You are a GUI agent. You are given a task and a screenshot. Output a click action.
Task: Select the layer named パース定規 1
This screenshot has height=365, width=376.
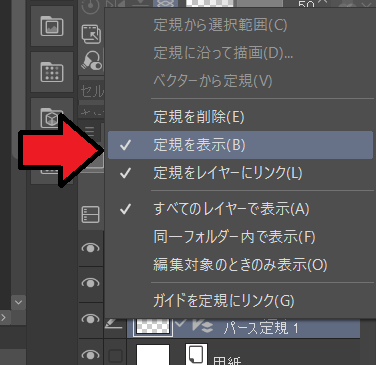[x=261, y=328]
